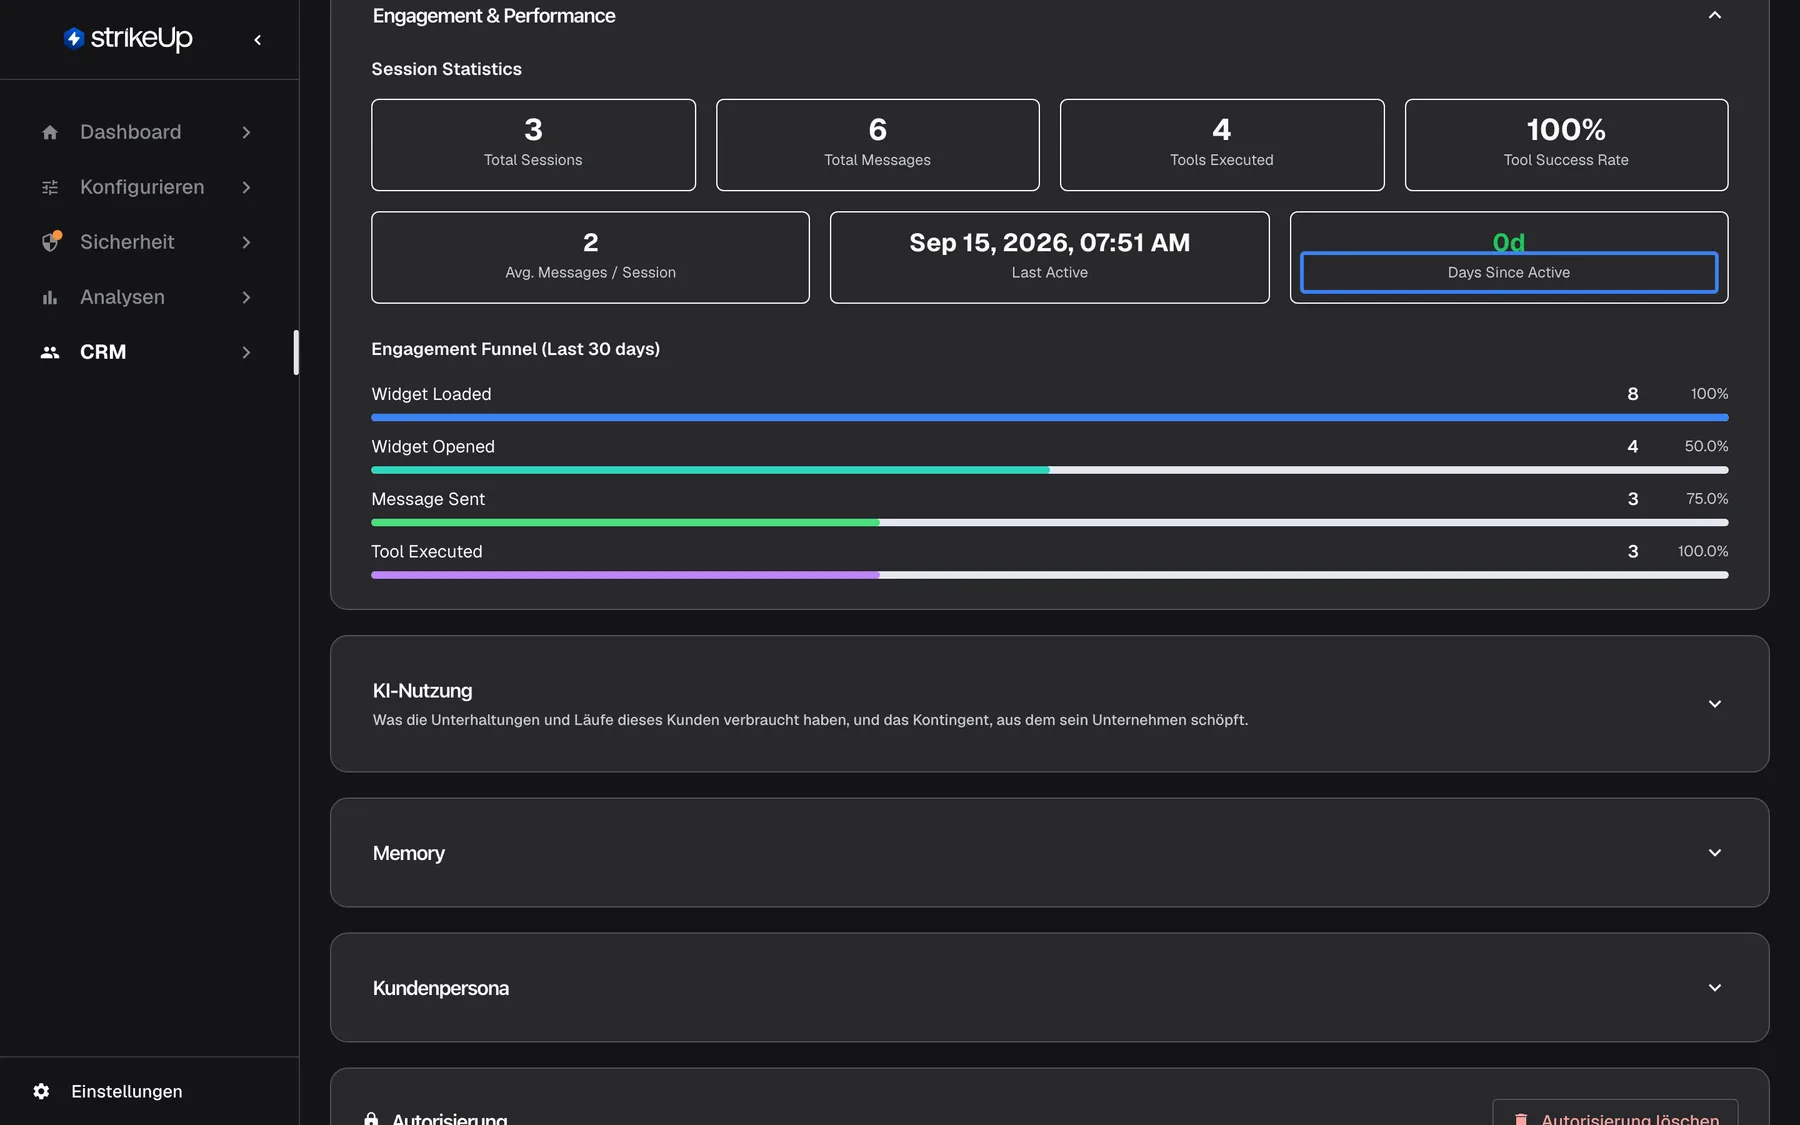Expand the Sicherheit menu chevron

[x=246, y=242]
